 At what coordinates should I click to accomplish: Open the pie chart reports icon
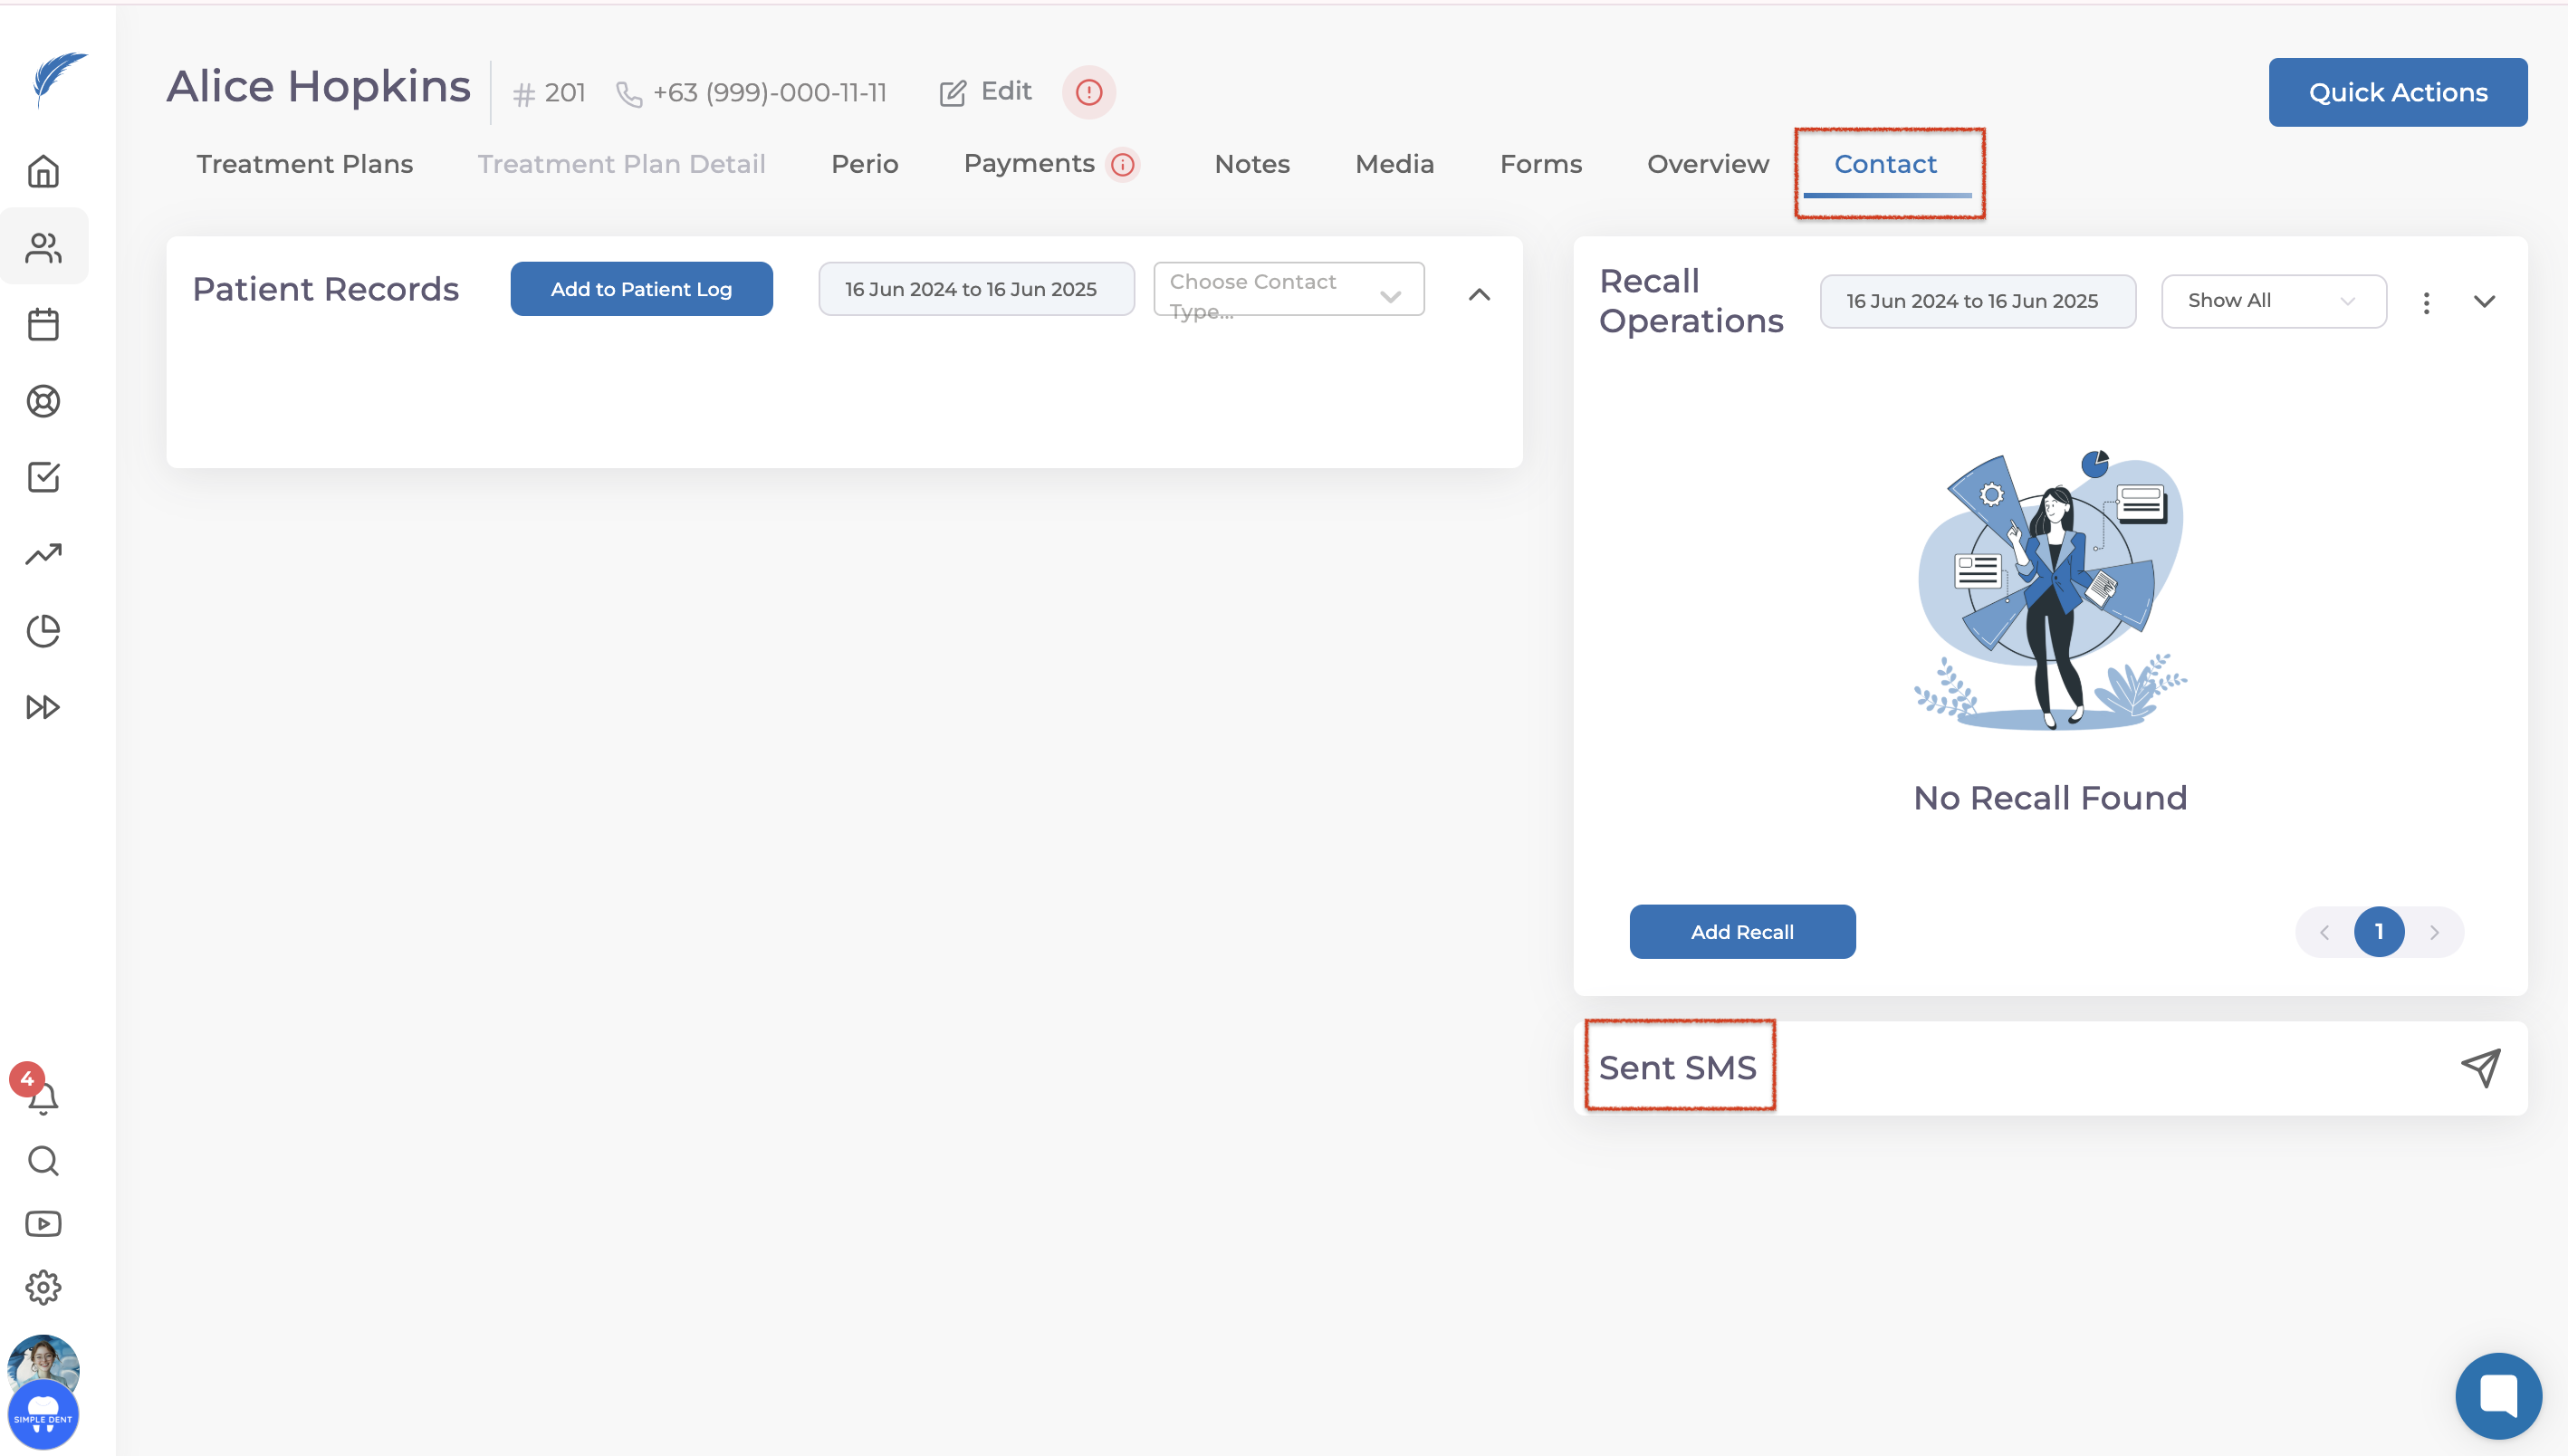point(43,631)
